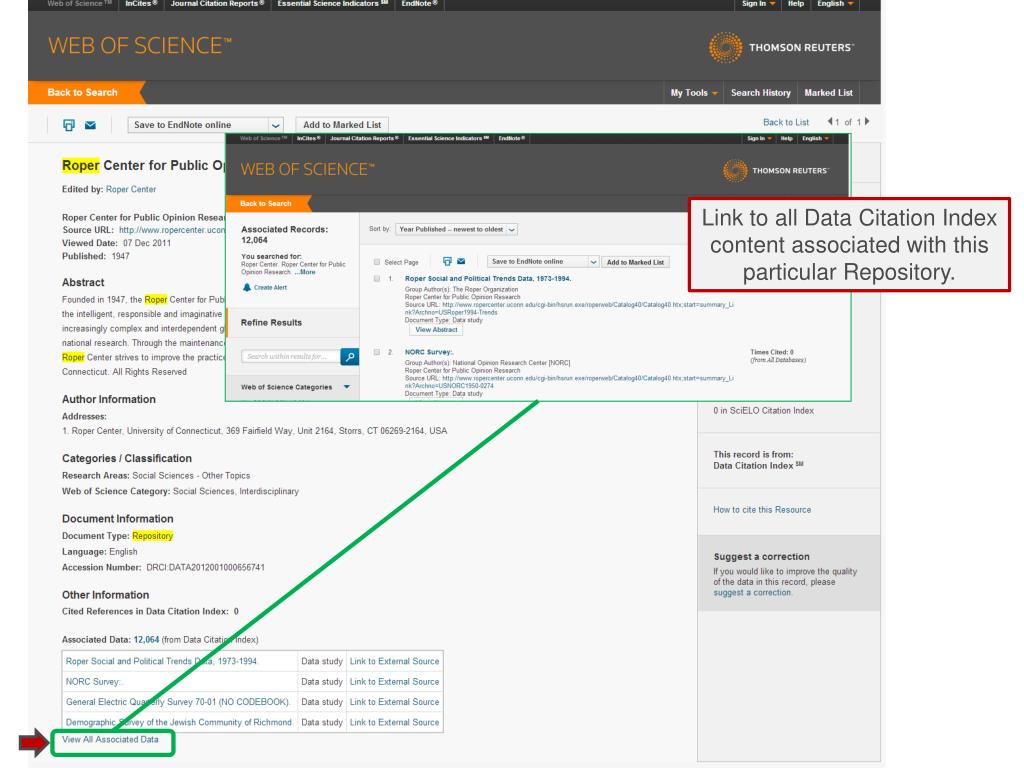Click the suggest a correction link
The height and width of the screenshot is (768, 1024).
click(x=752, y=592)
